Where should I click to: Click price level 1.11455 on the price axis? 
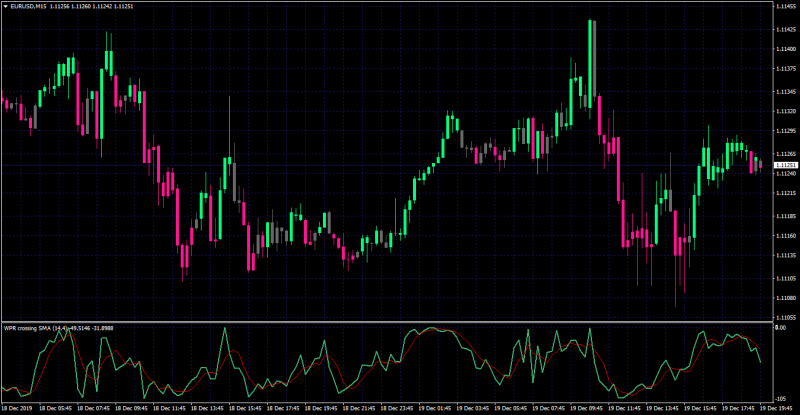(786, 6)
